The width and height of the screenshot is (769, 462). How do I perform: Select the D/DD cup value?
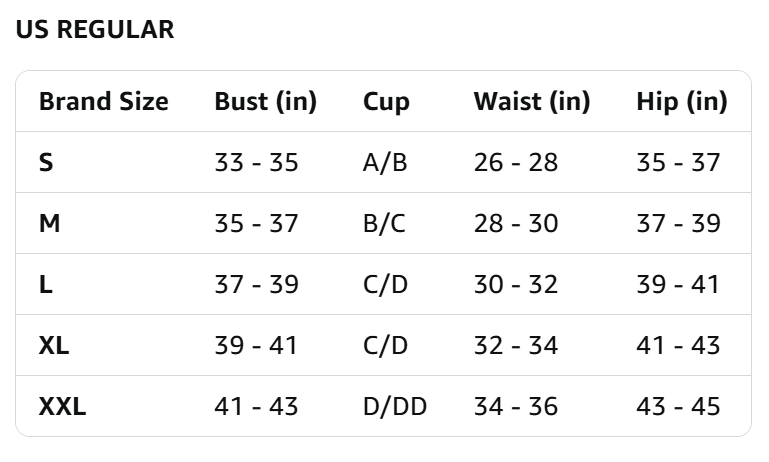pos(395,406)
